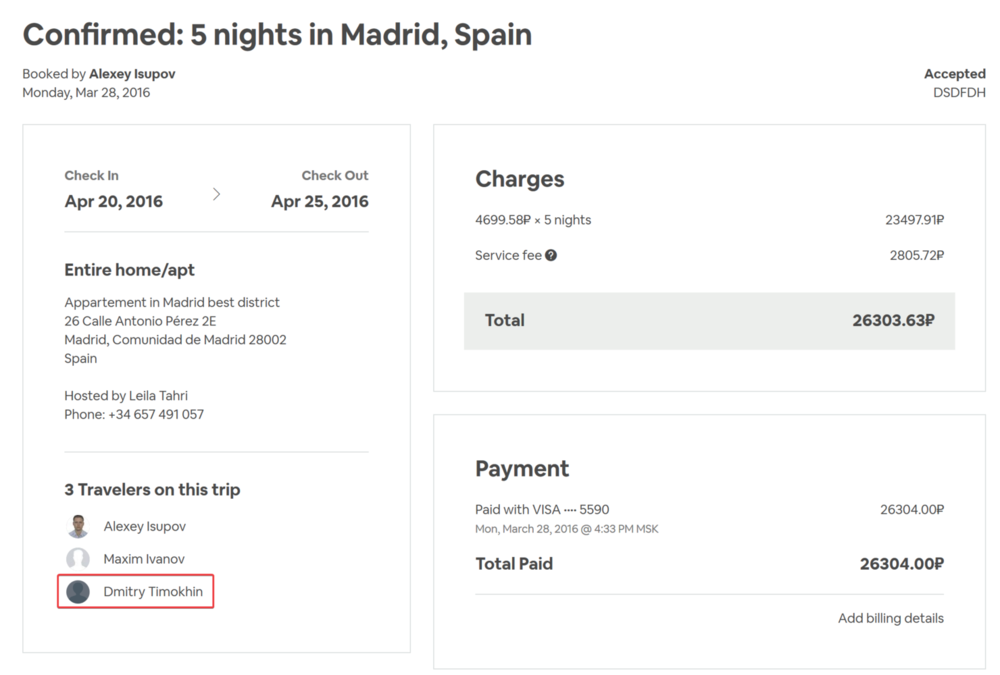Click the Service fee help question-mark icon

tap(551, 255)
